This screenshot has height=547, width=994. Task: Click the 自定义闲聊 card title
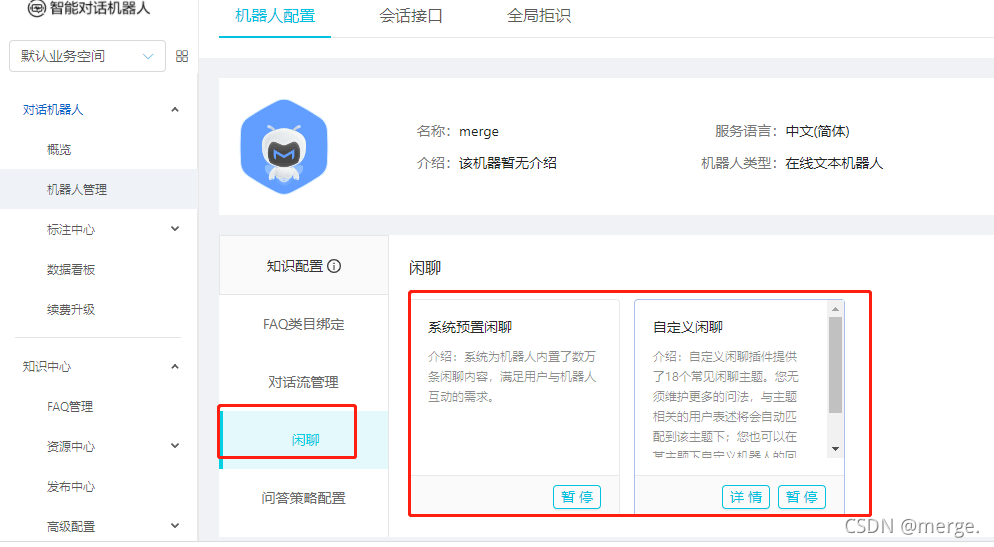(688, 327)
